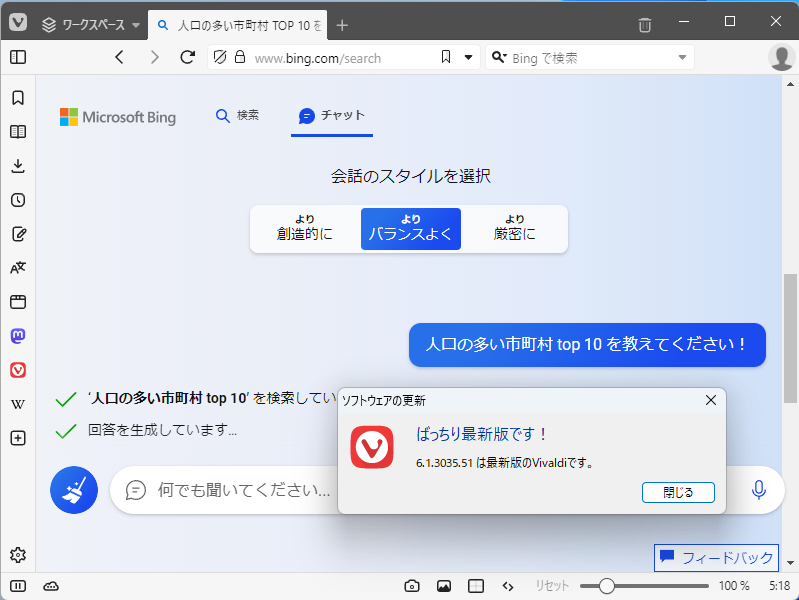Toggle the tracker blocker shield icon
Viewport: 799px width, 600px height.
pyautogui.click(x=220, y=57)
